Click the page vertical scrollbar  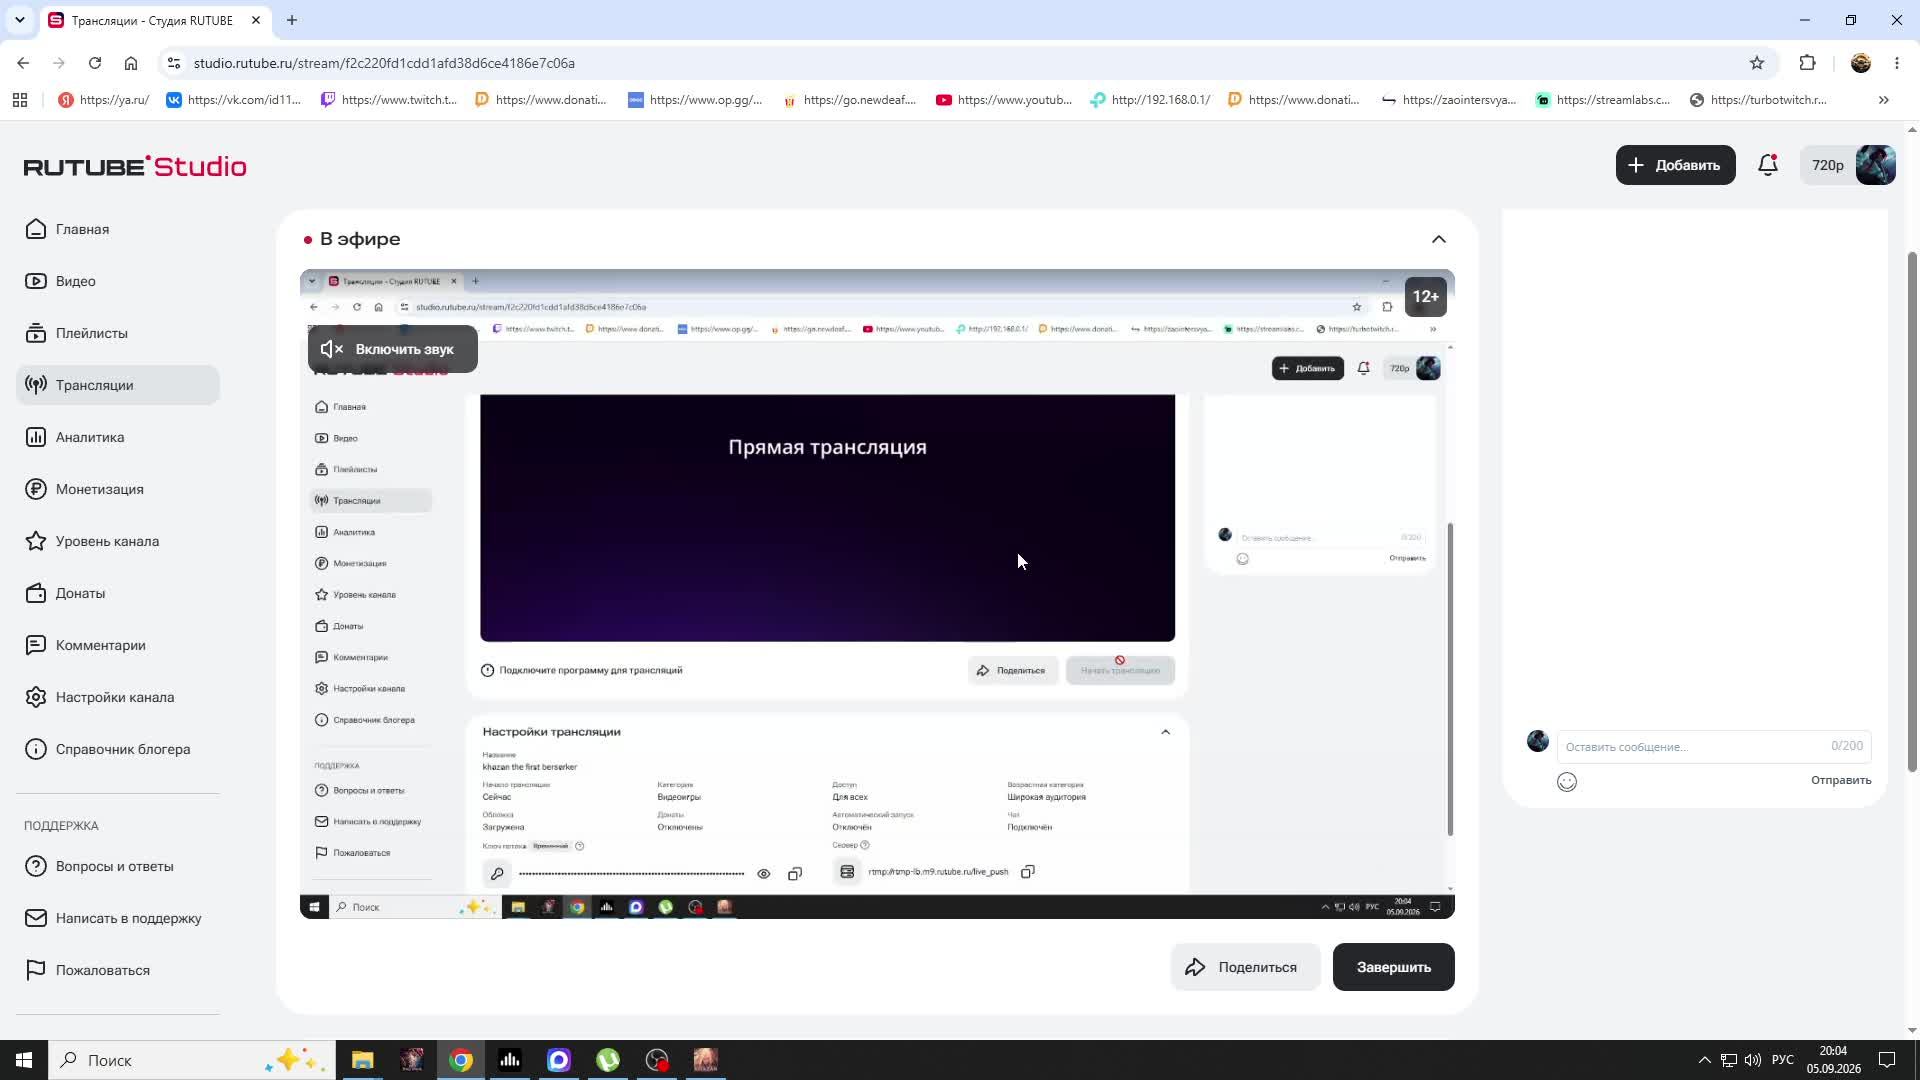pyautogui.click(x=1912, y=510)
